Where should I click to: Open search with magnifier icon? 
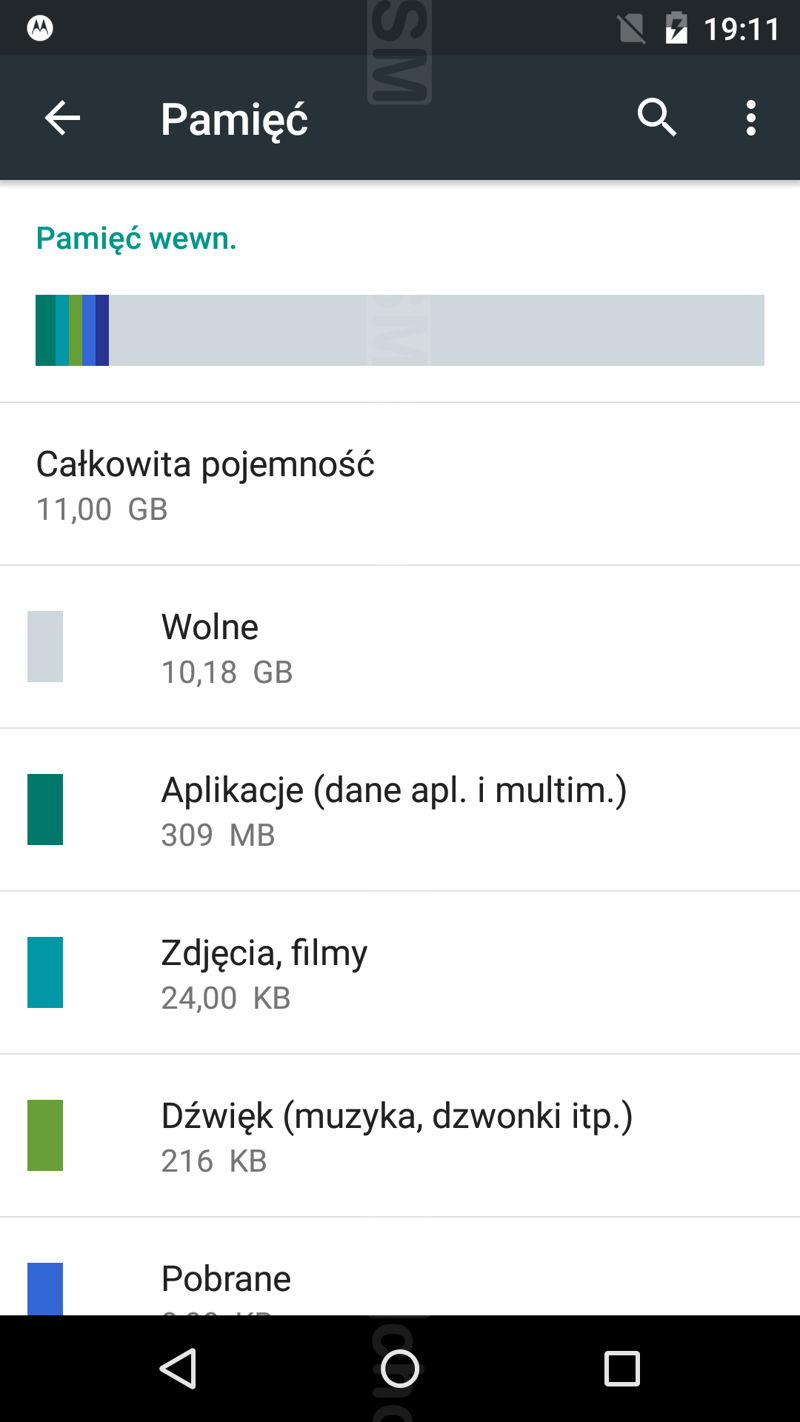(657, 118)
